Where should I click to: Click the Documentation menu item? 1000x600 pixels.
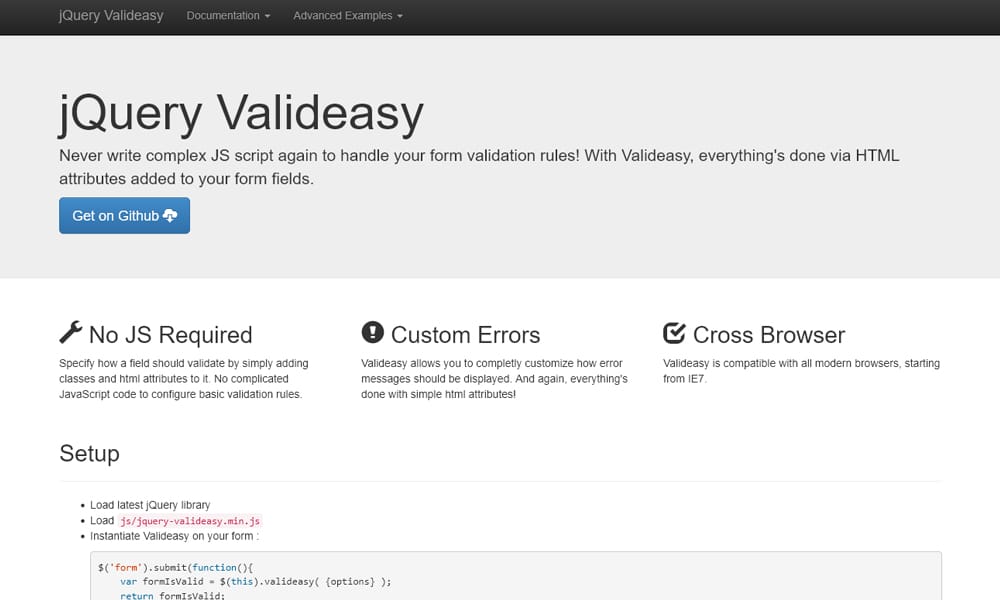tap(222, 16)
